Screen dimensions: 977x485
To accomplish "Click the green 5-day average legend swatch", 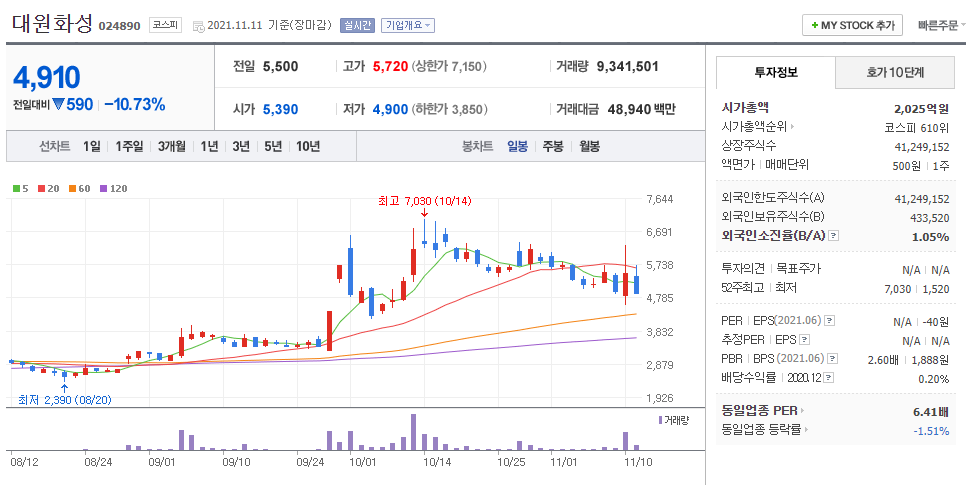I will (16, 188).
